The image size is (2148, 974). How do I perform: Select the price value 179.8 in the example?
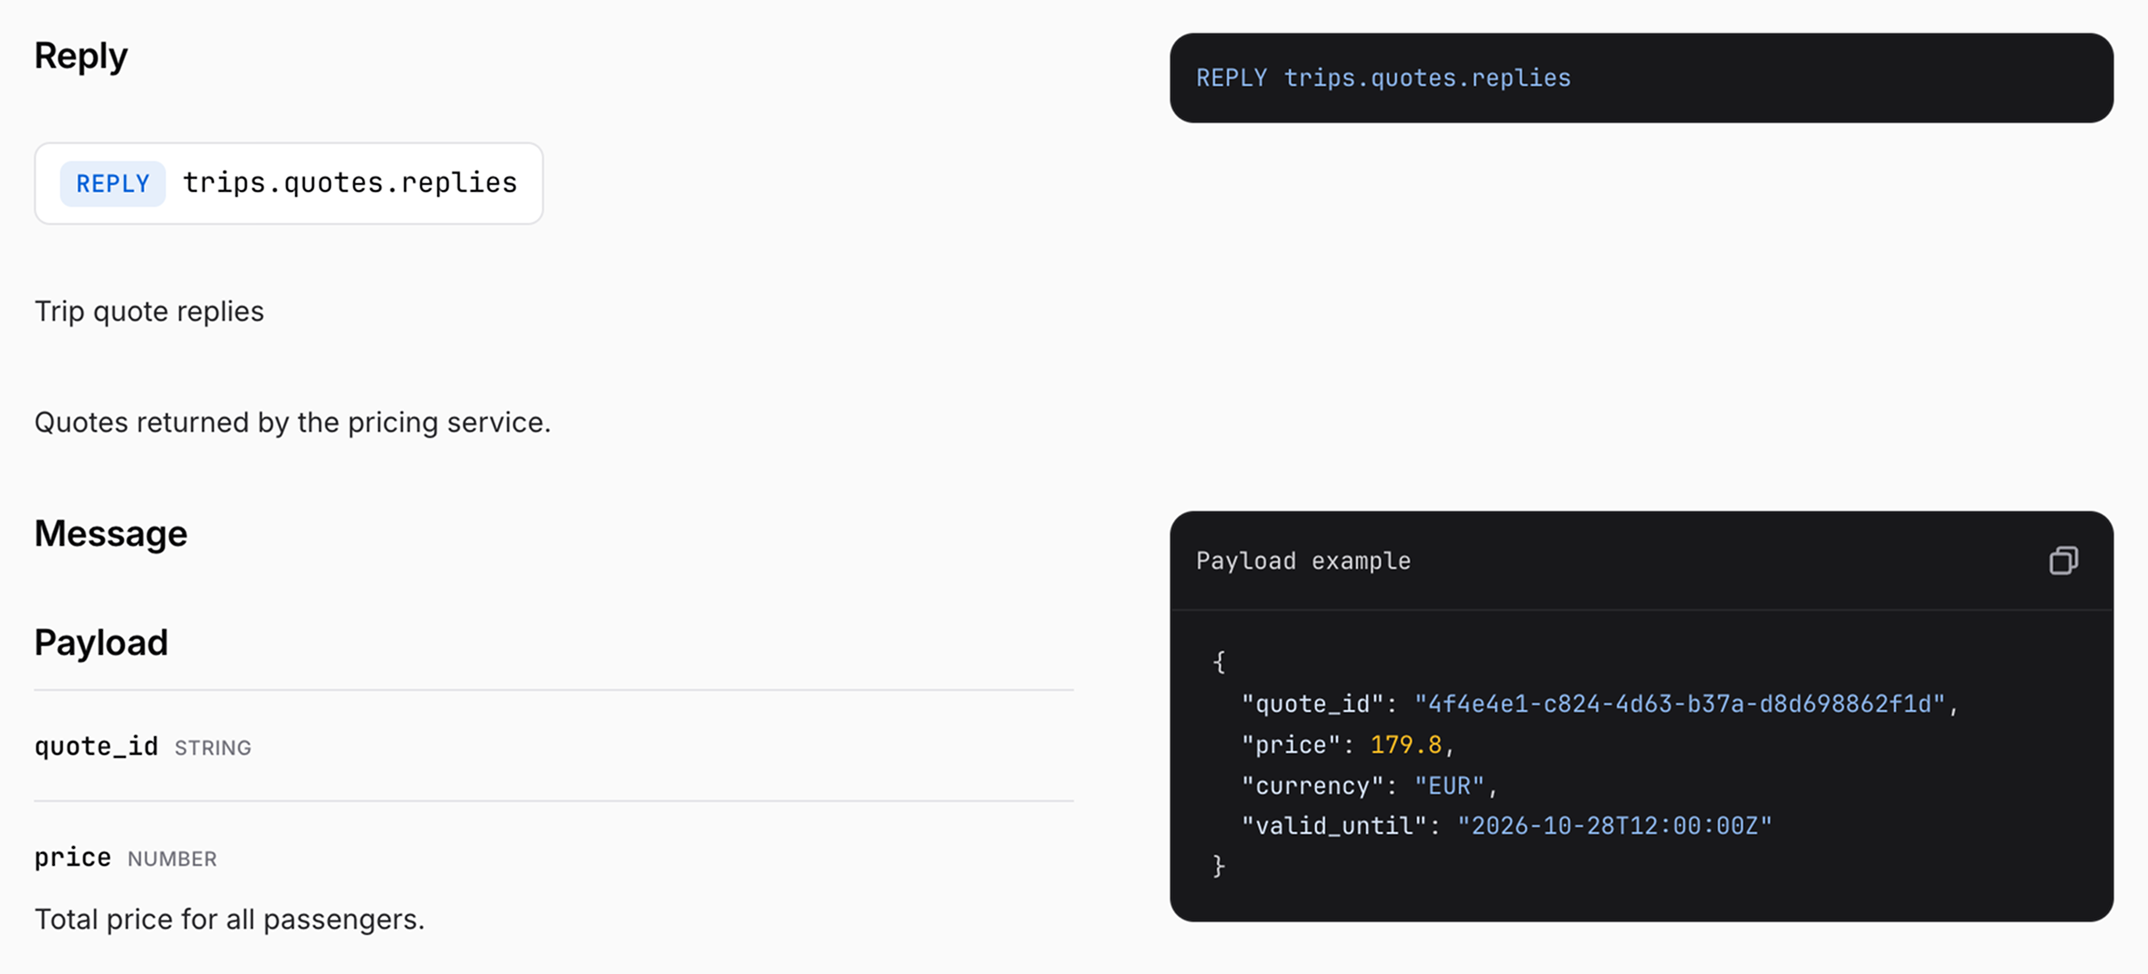click(x=1406, y=745)
